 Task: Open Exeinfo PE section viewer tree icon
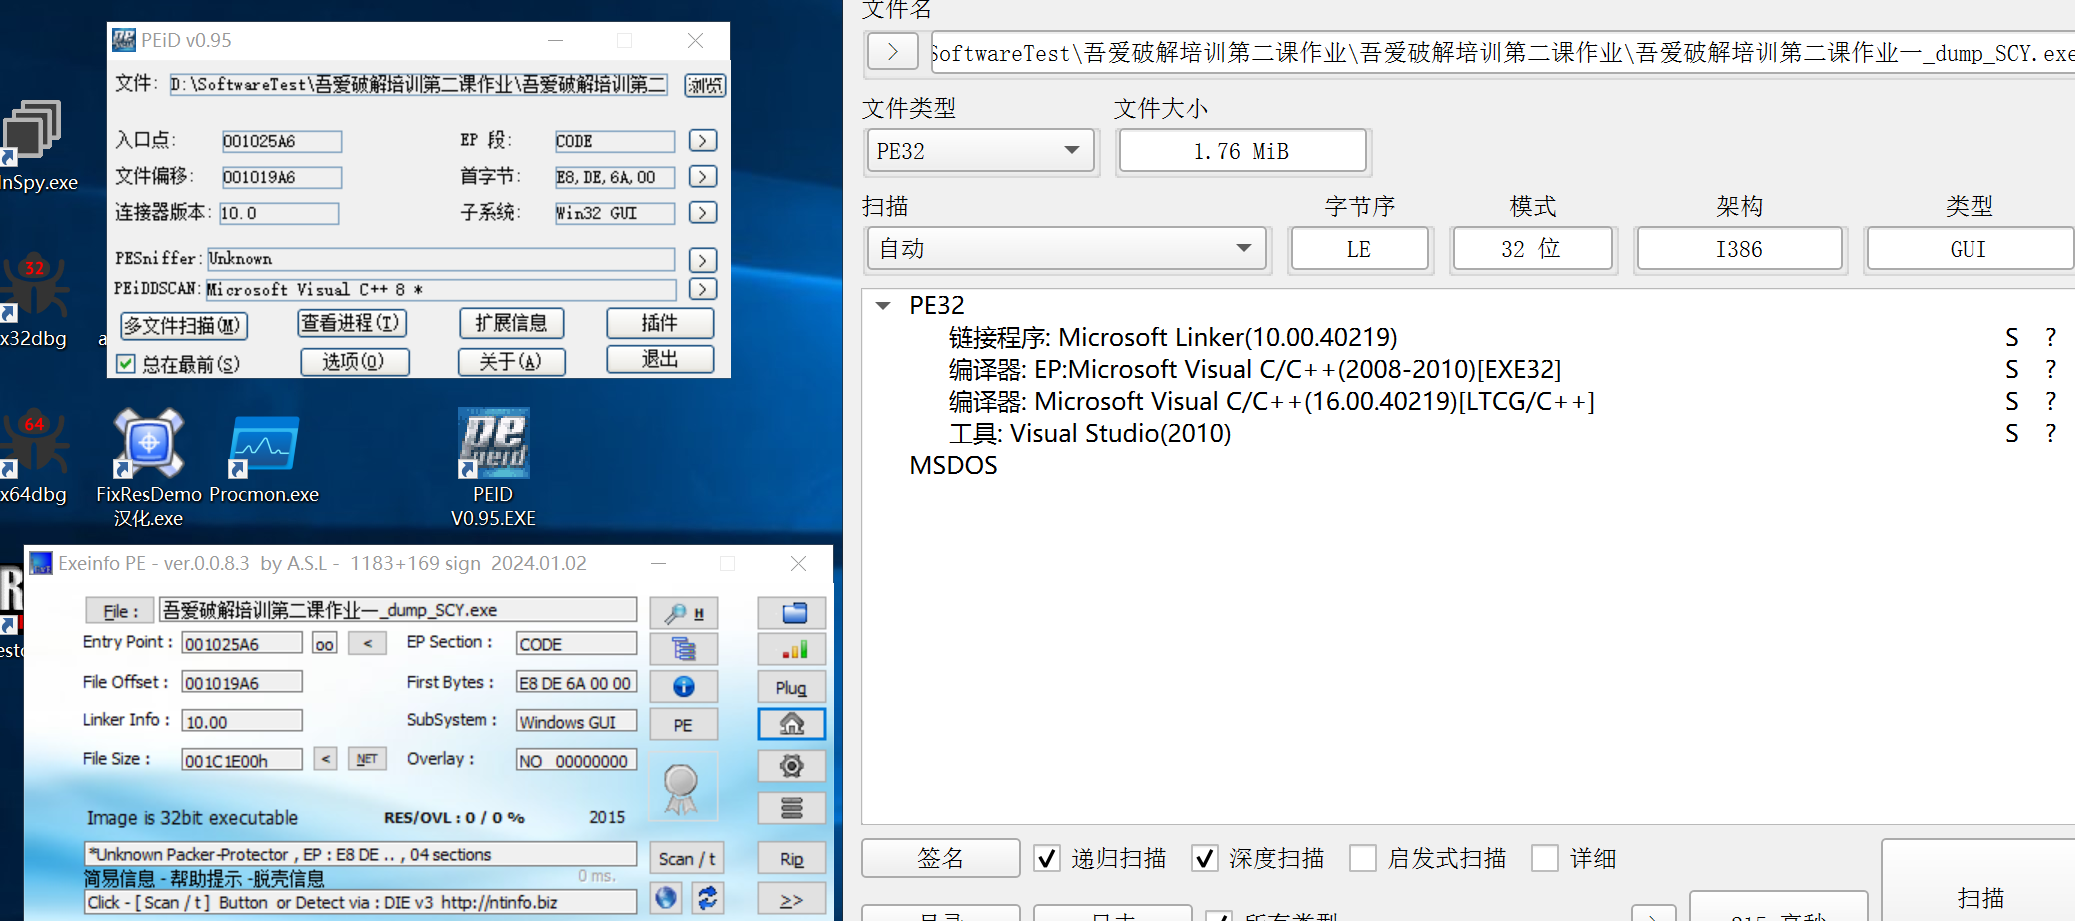pos(684,649)
